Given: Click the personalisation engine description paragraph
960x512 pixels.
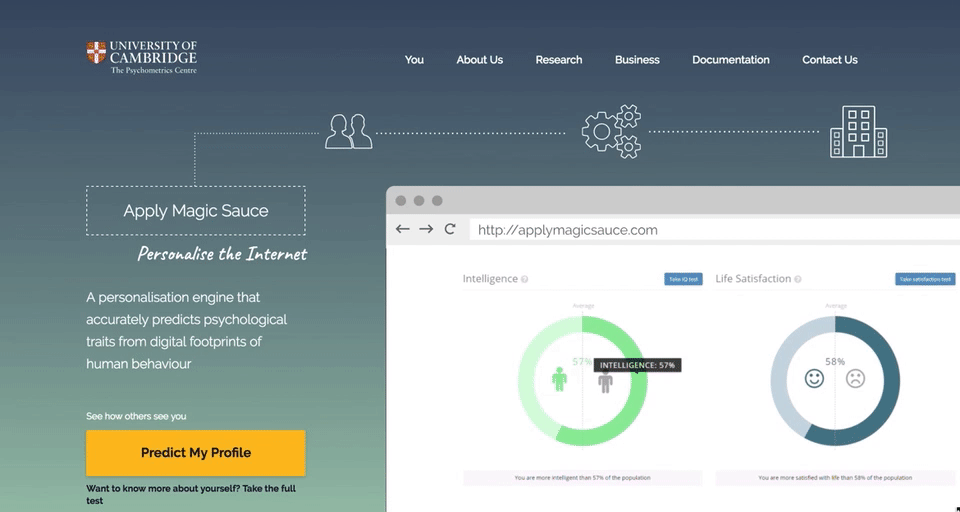Looking at the screenshot, I should click(x=187, y=331).
